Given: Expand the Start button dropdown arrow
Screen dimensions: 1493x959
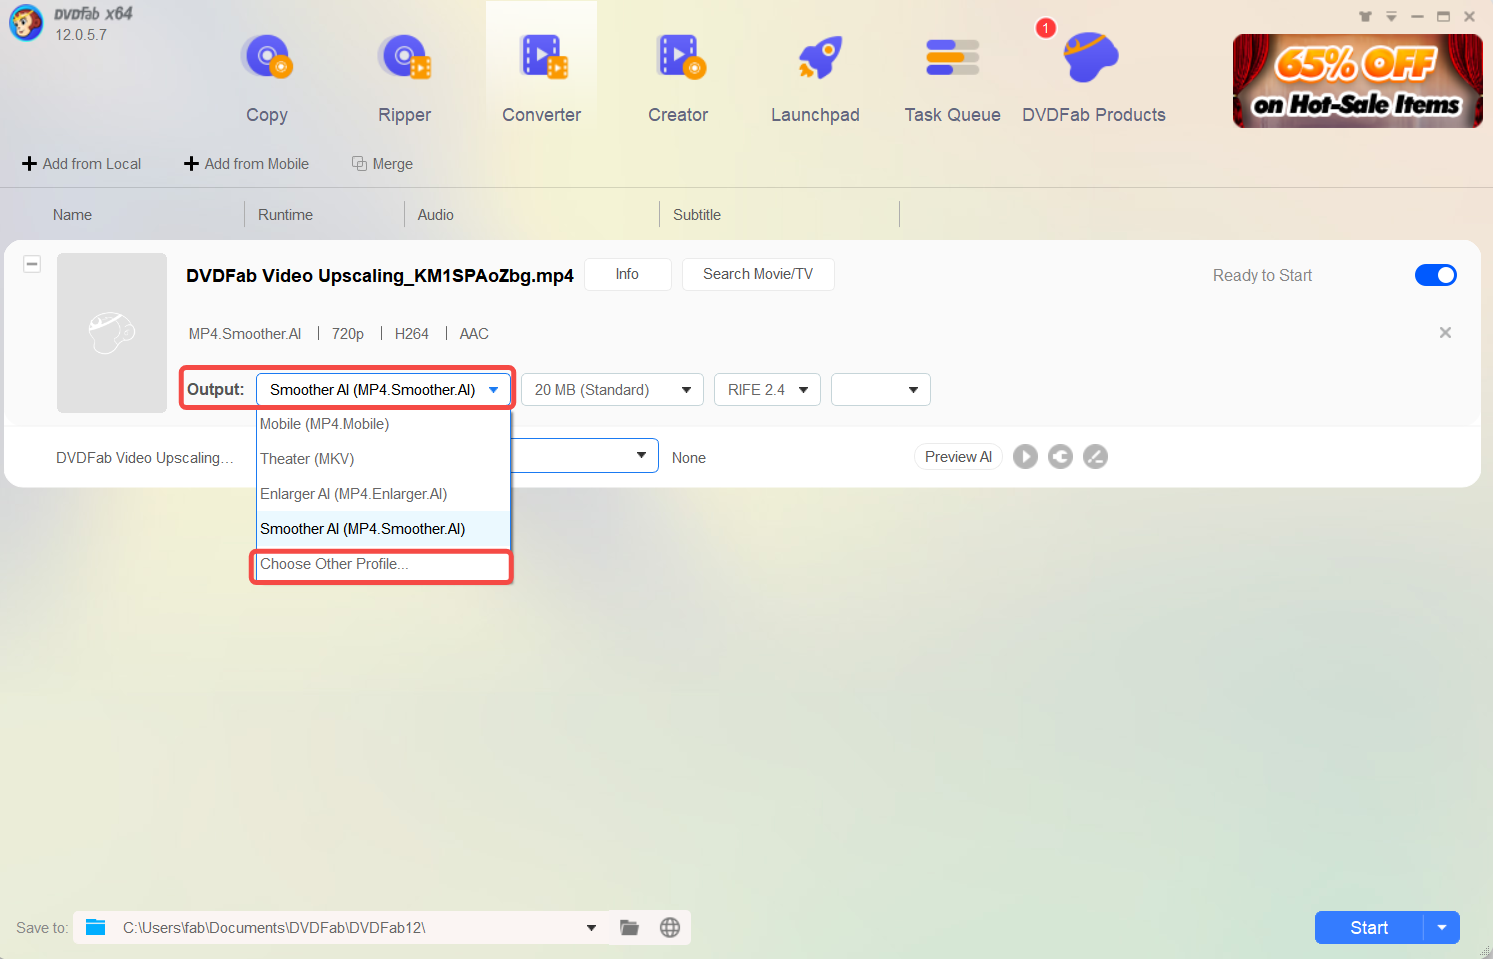Looking at the screenshot, I should [x=1442, y=928].
